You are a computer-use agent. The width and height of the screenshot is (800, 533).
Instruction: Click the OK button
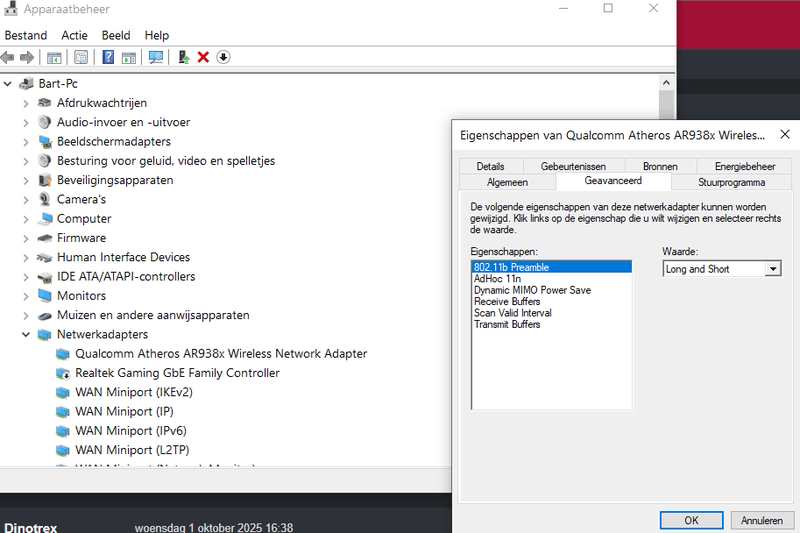(691, 520)
